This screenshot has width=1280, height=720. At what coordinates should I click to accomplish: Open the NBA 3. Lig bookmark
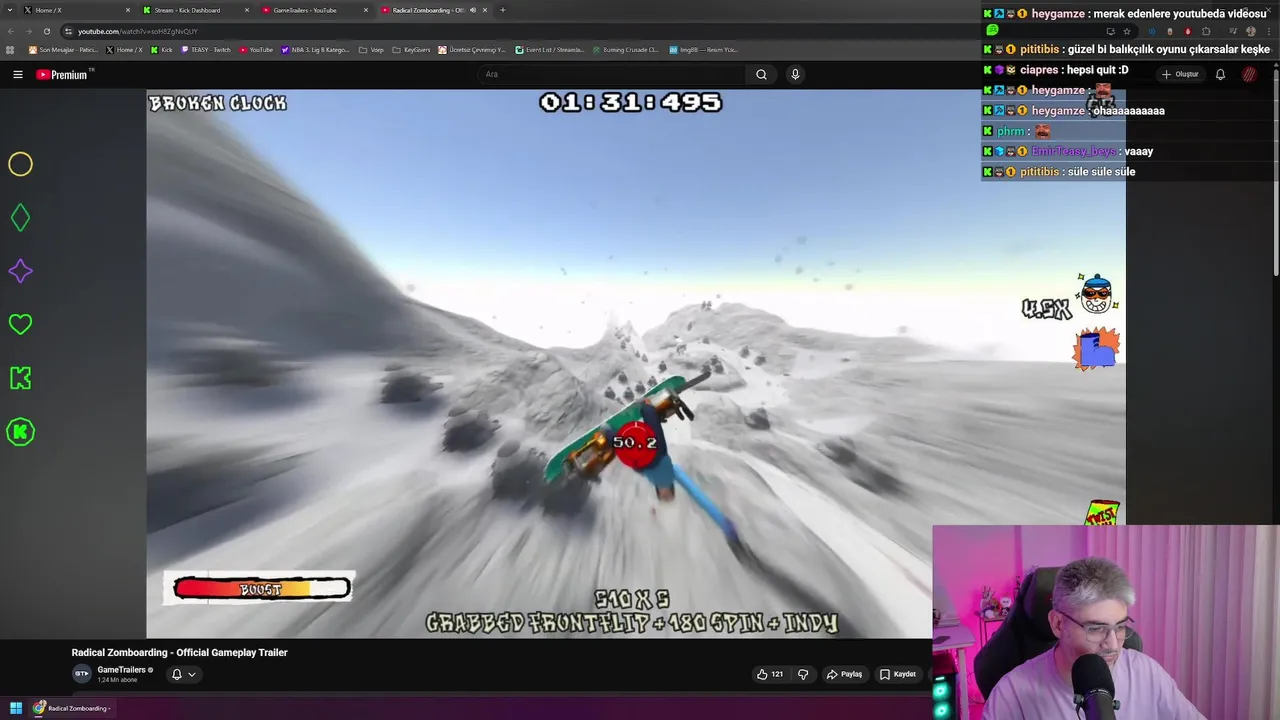coord(315,49)
